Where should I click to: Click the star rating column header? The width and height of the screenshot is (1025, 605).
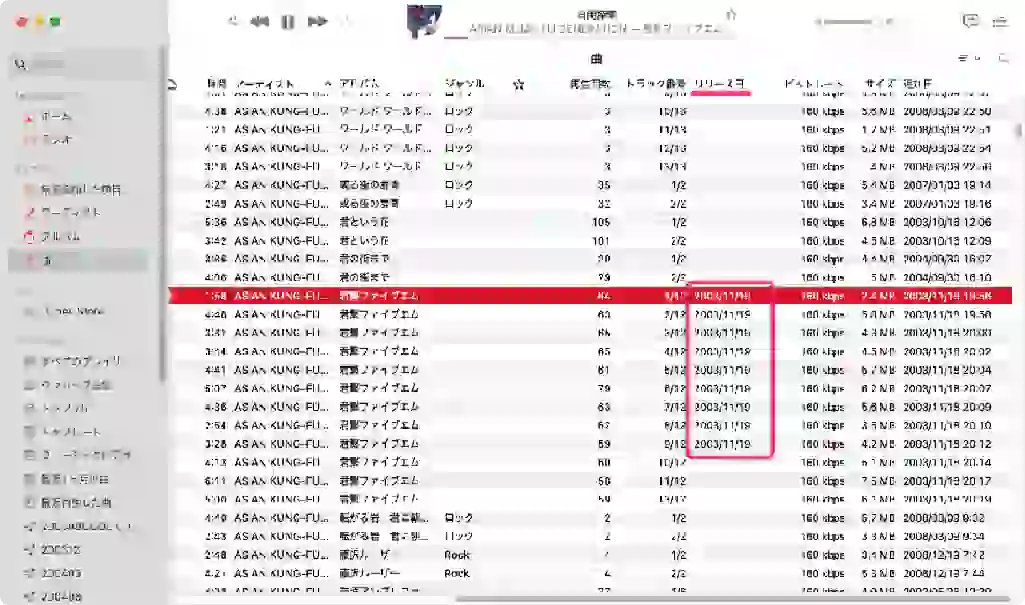coord(519,84)
